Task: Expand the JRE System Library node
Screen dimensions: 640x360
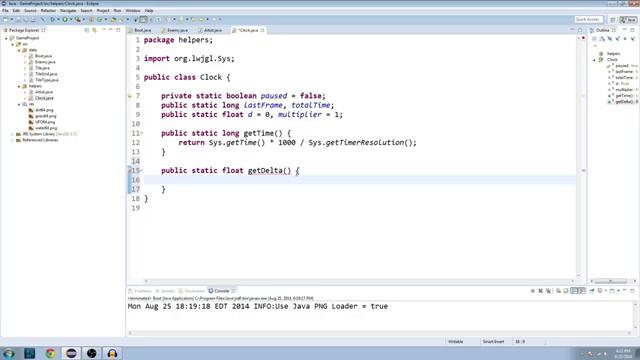Action: point(13,134)
